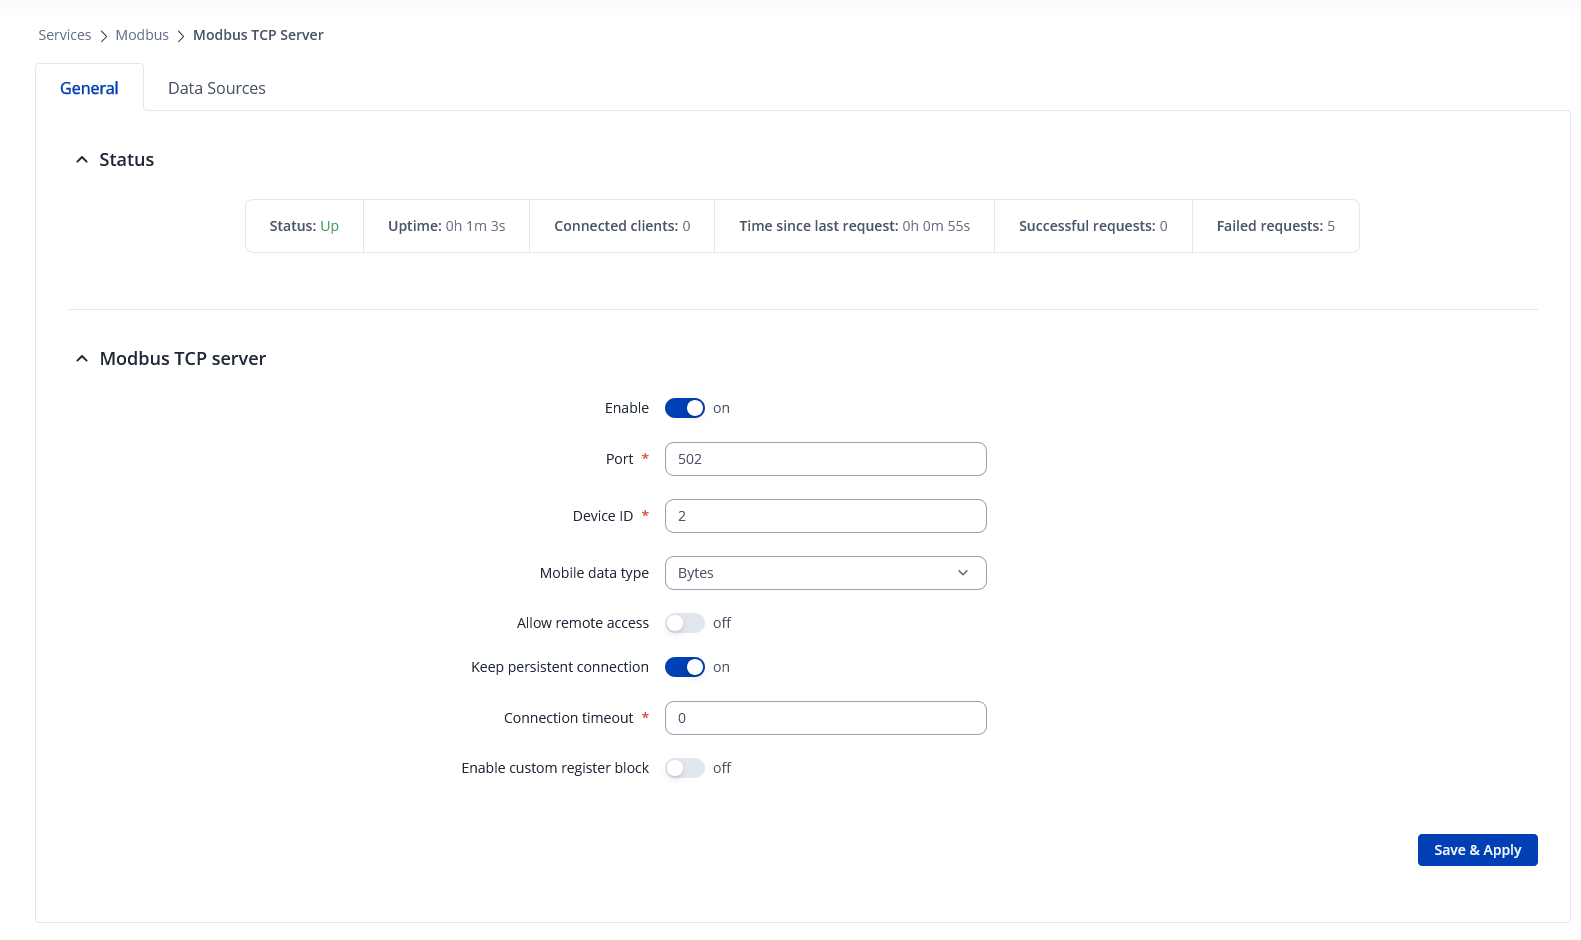Go to Services breadcrumb link
This screenshot has width=1581, height=940.
tap(64, 35)
